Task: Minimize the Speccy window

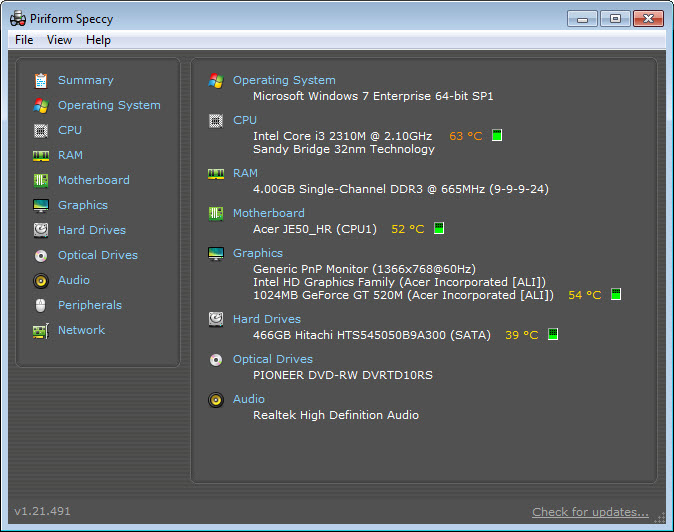Action: 582,19
